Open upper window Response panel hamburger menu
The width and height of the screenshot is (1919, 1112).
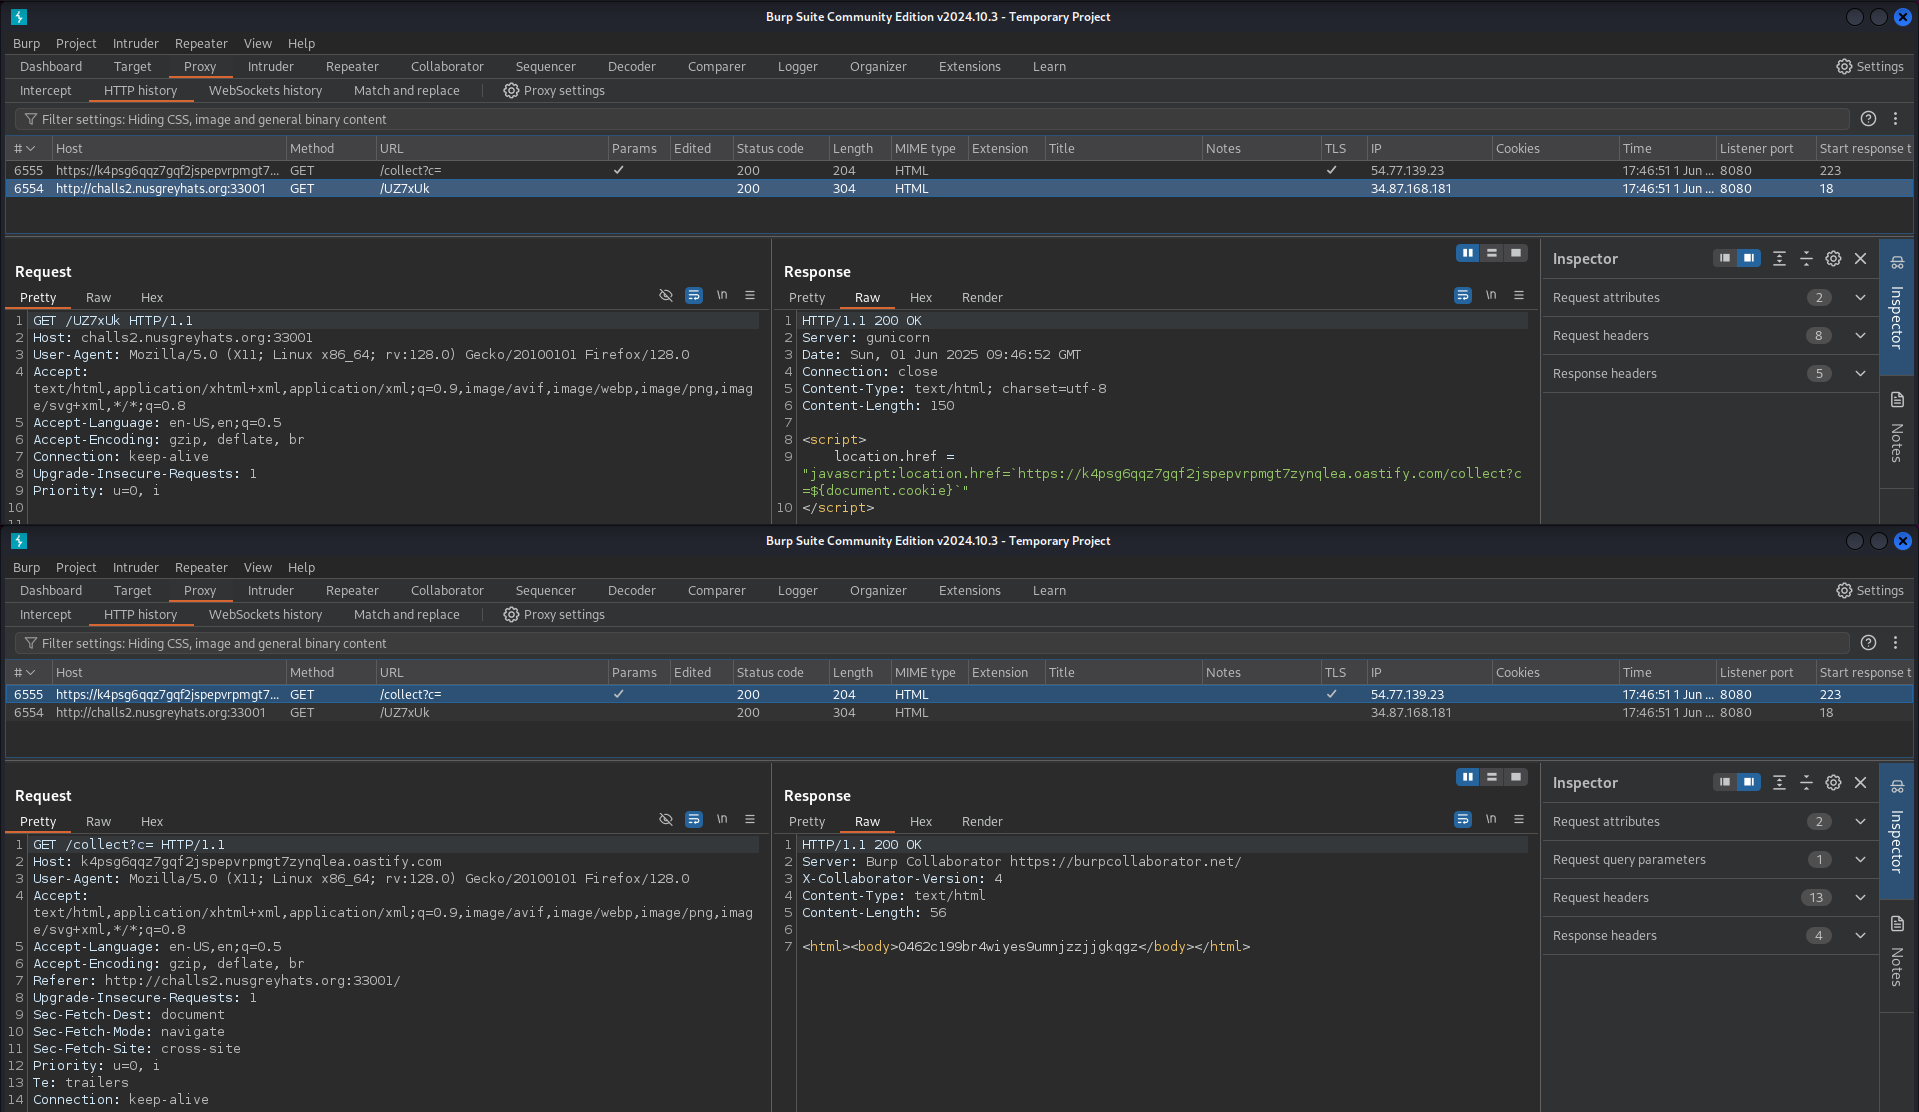[1519, 296]
